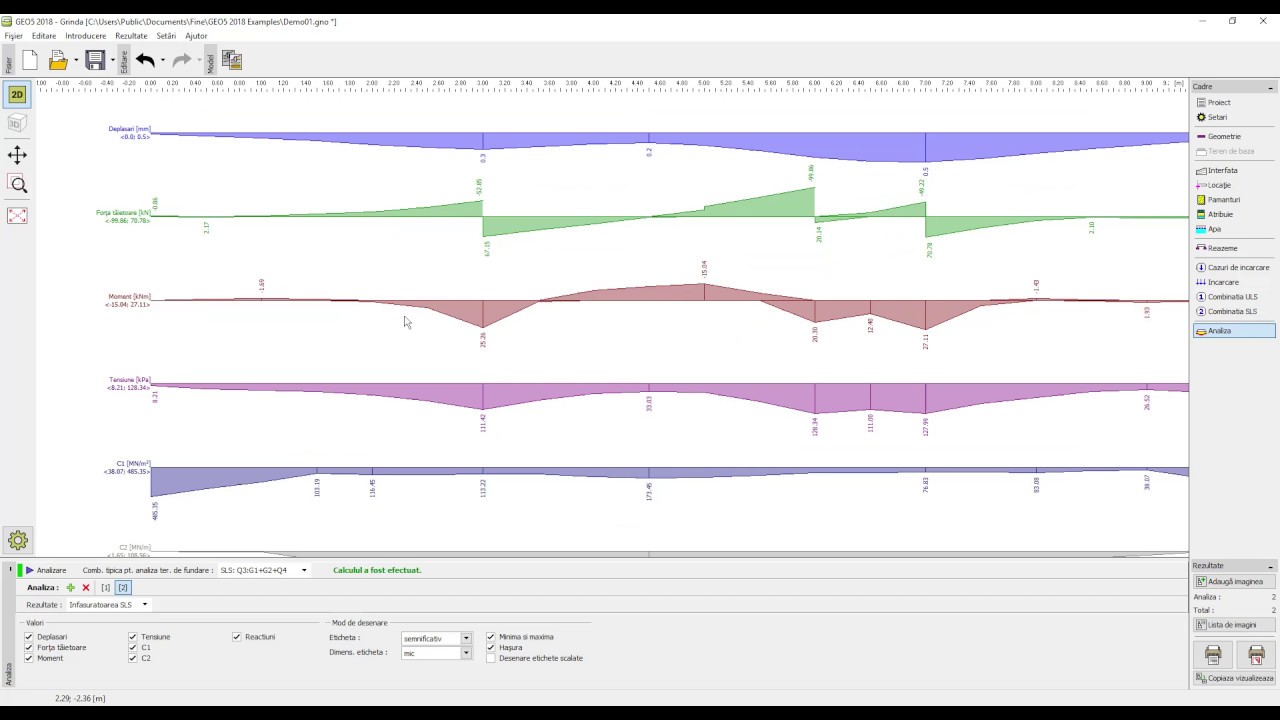Expand the undo history dropdown arrow
This screenshot has height=720, width=1280.
pos(163,60)
